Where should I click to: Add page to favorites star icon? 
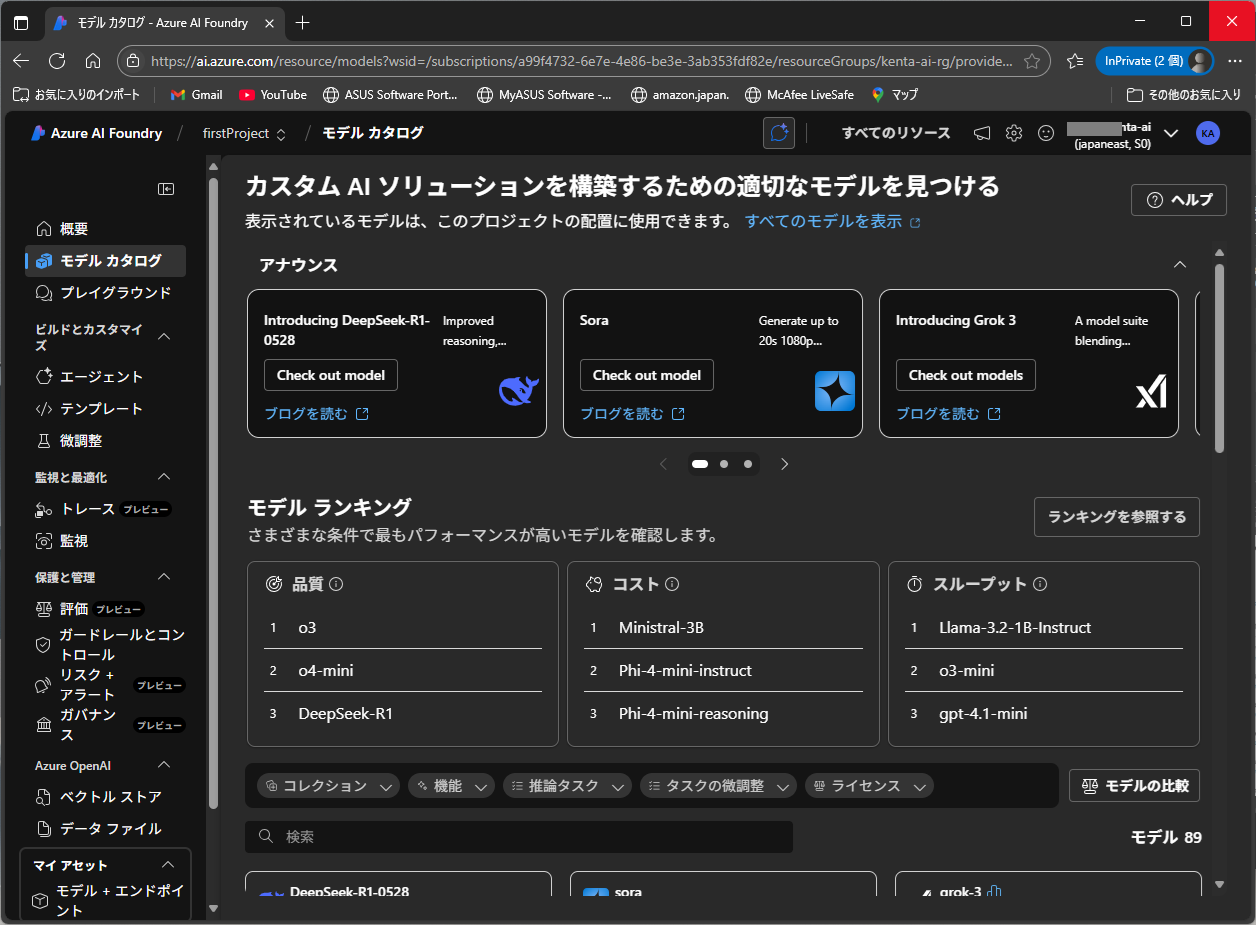1032,61
